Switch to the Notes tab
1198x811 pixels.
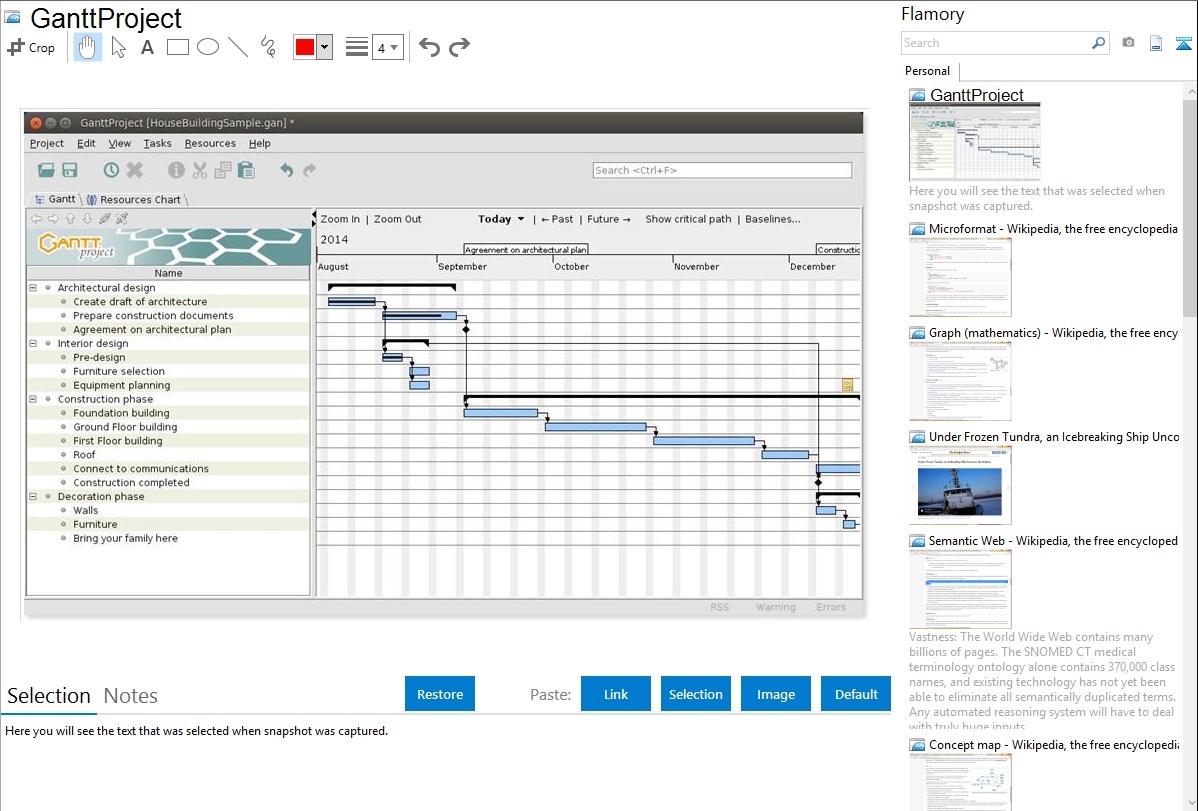click(131, 696)
